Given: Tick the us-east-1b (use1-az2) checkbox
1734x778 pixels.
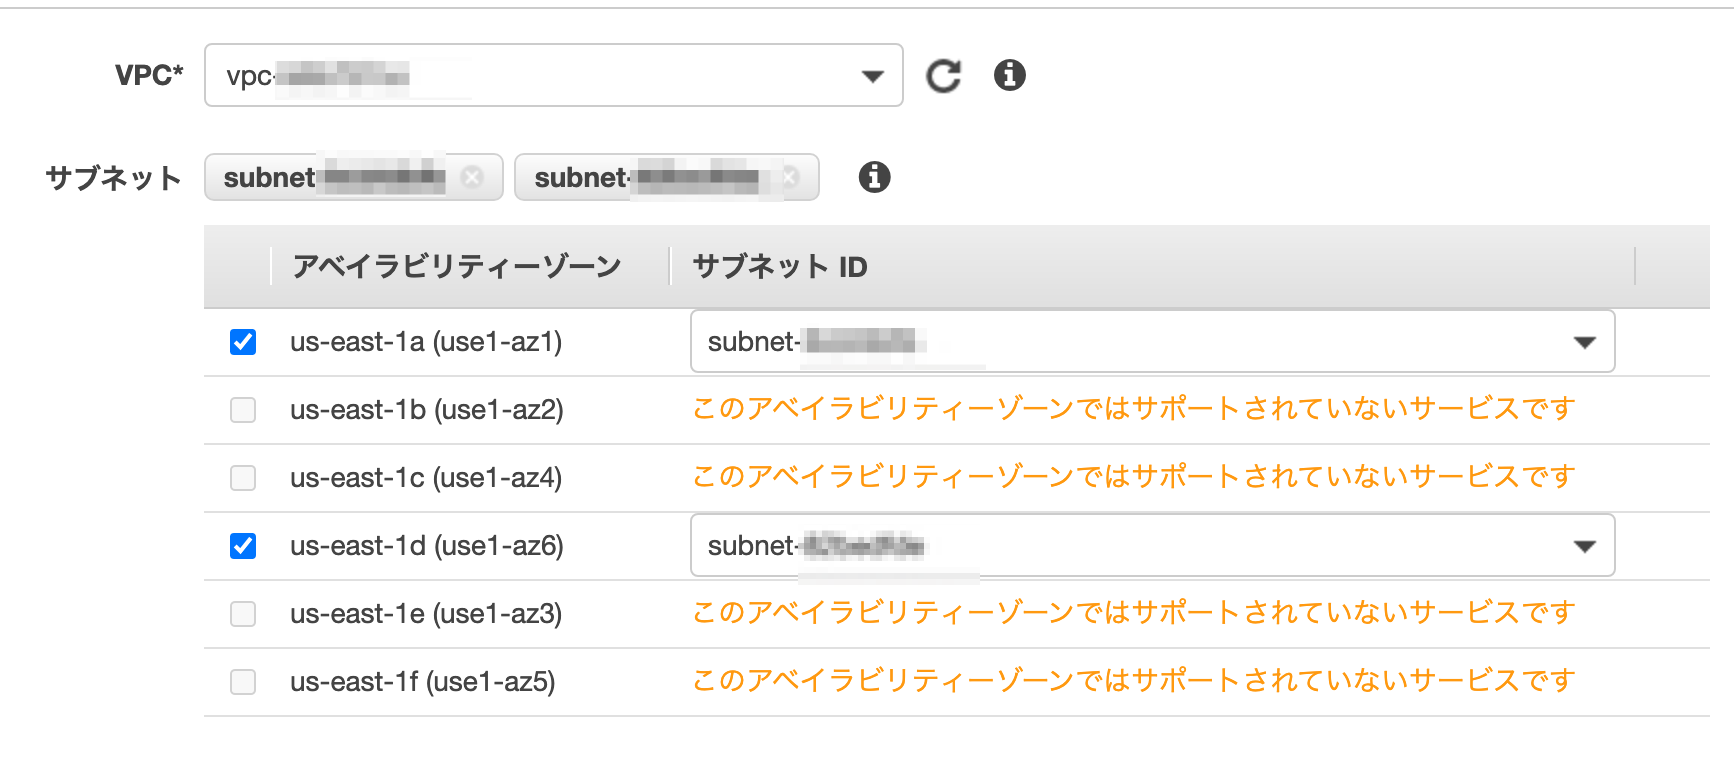Looking at the screenshot, I should (243, 410).
